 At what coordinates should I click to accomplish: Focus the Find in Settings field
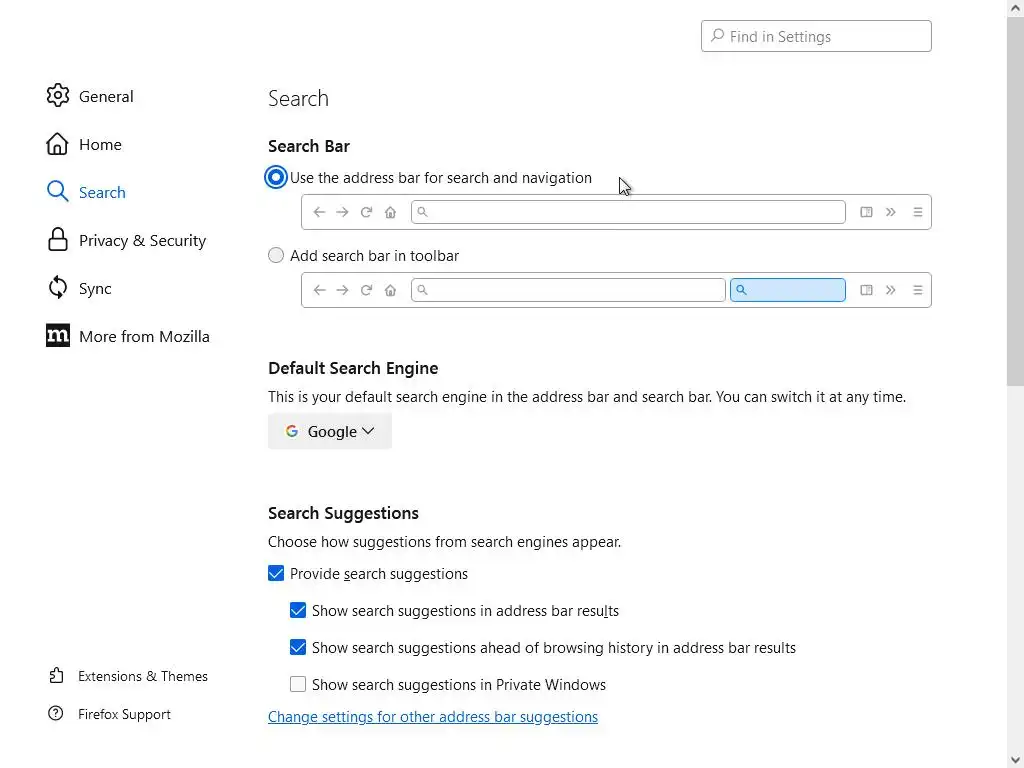825,36
